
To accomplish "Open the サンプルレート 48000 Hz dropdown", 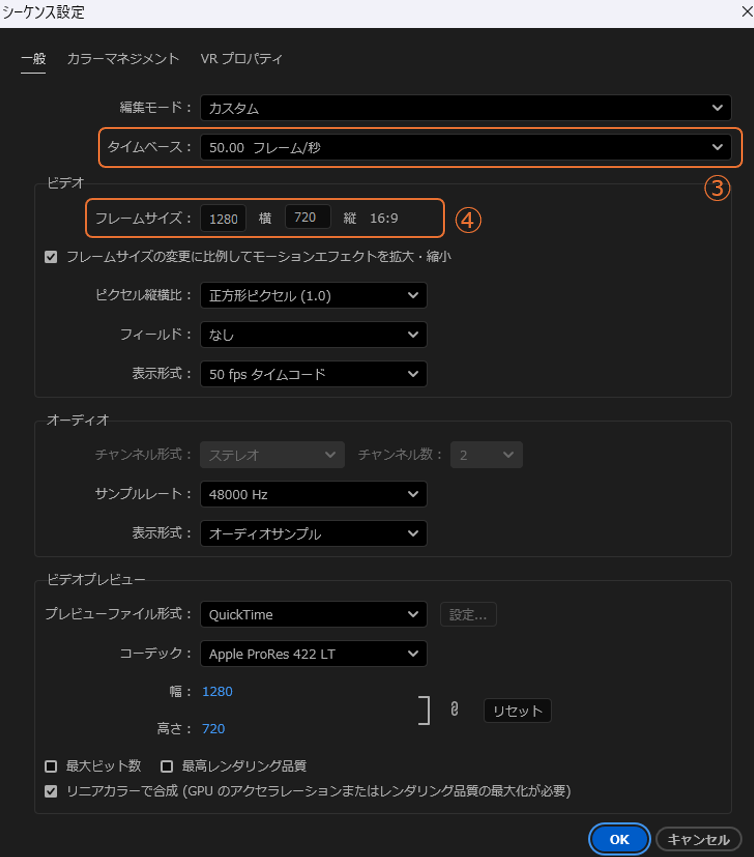I will point(313,494).
